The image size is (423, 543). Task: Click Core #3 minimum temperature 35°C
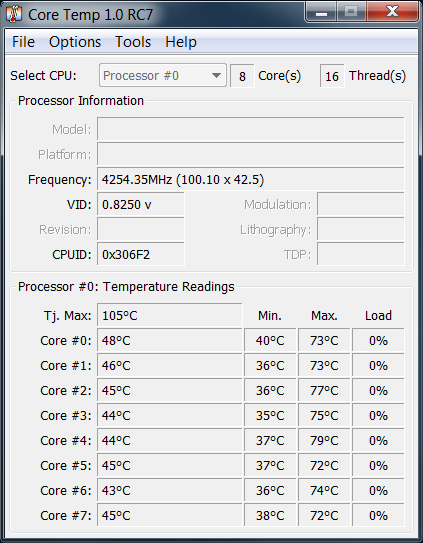pyautogui.click(x=270, y=415)
